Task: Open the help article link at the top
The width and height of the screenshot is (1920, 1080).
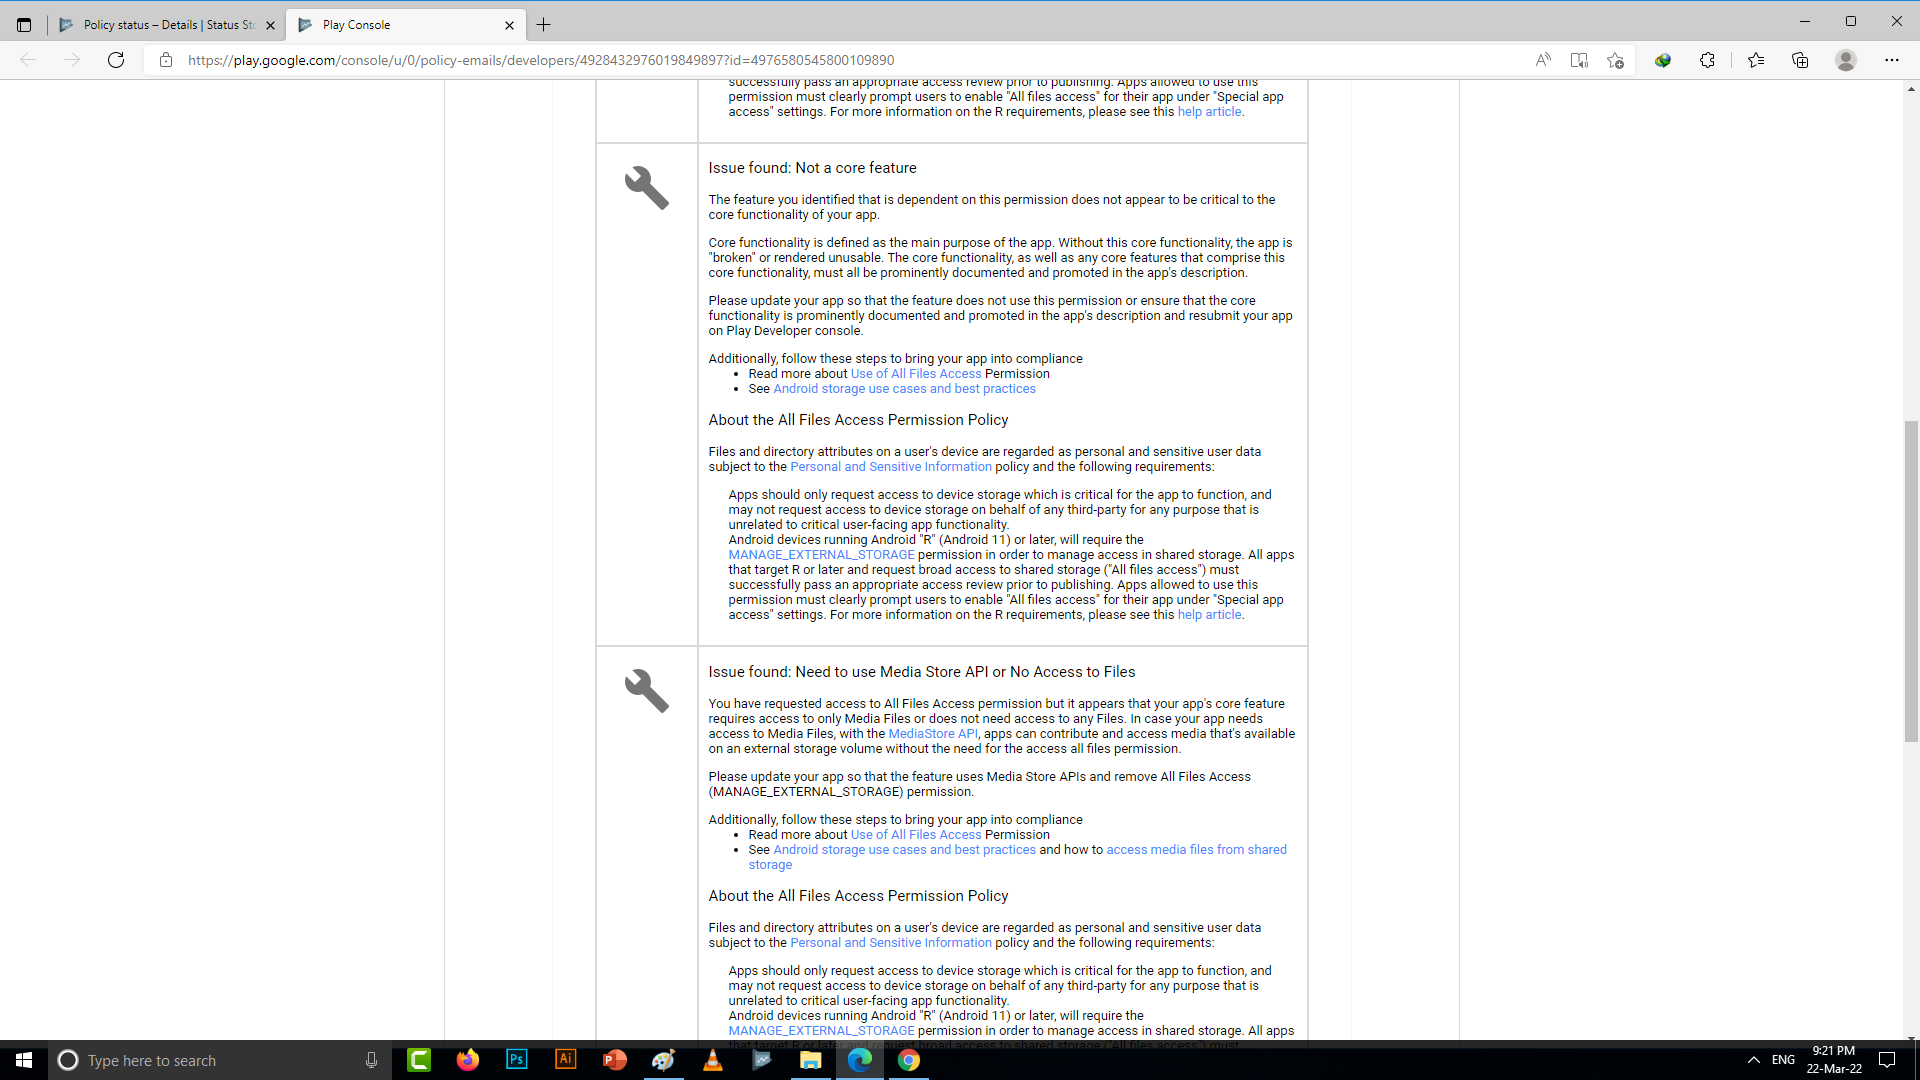Action: point(1209,112)
